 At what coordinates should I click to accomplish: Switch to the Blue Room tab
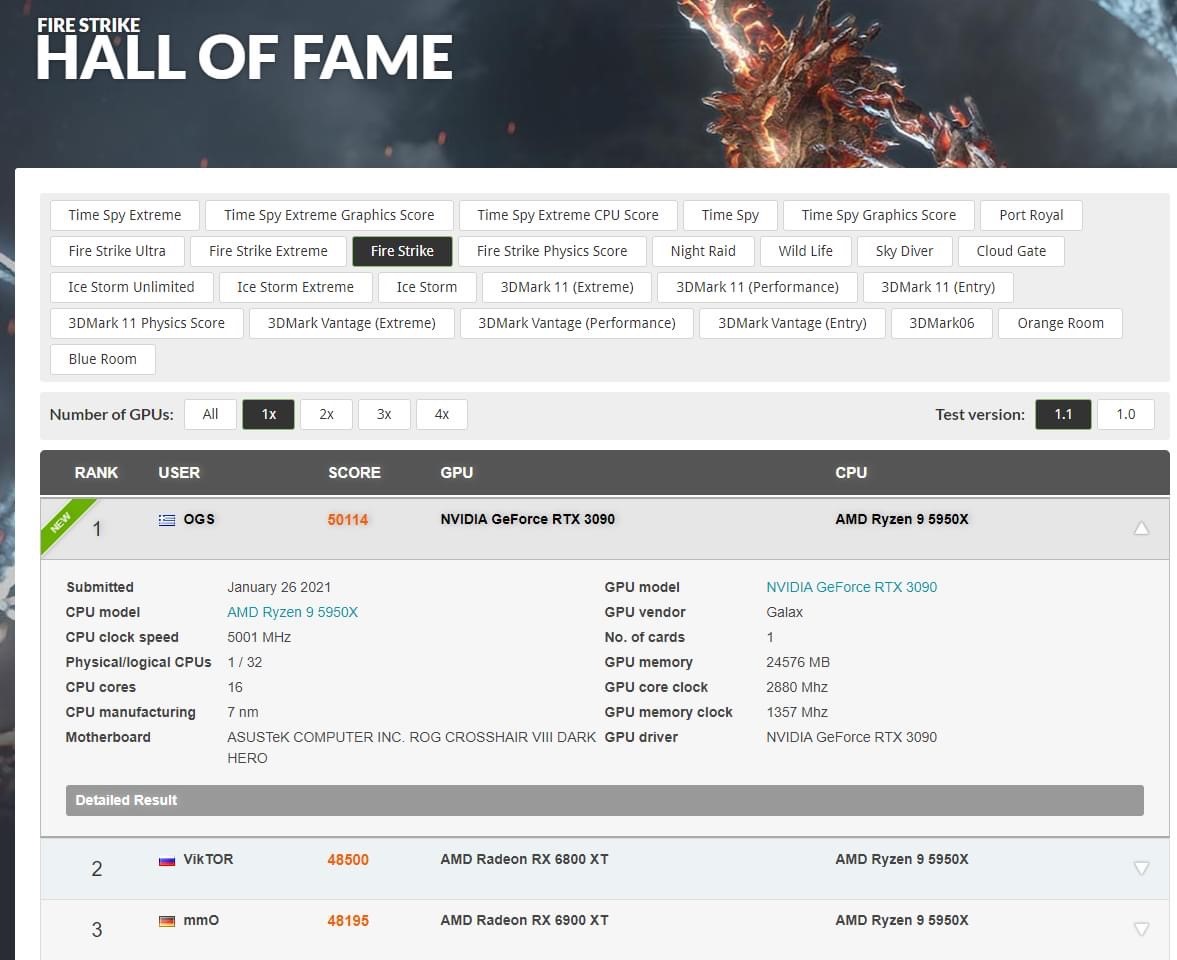click(x=103, y=360)
